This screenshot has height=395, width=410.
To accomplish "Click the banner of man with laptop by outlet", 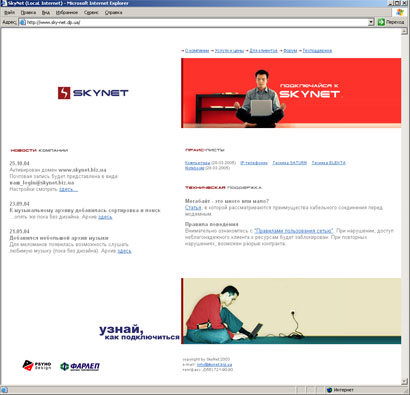I will coord(291,311).
